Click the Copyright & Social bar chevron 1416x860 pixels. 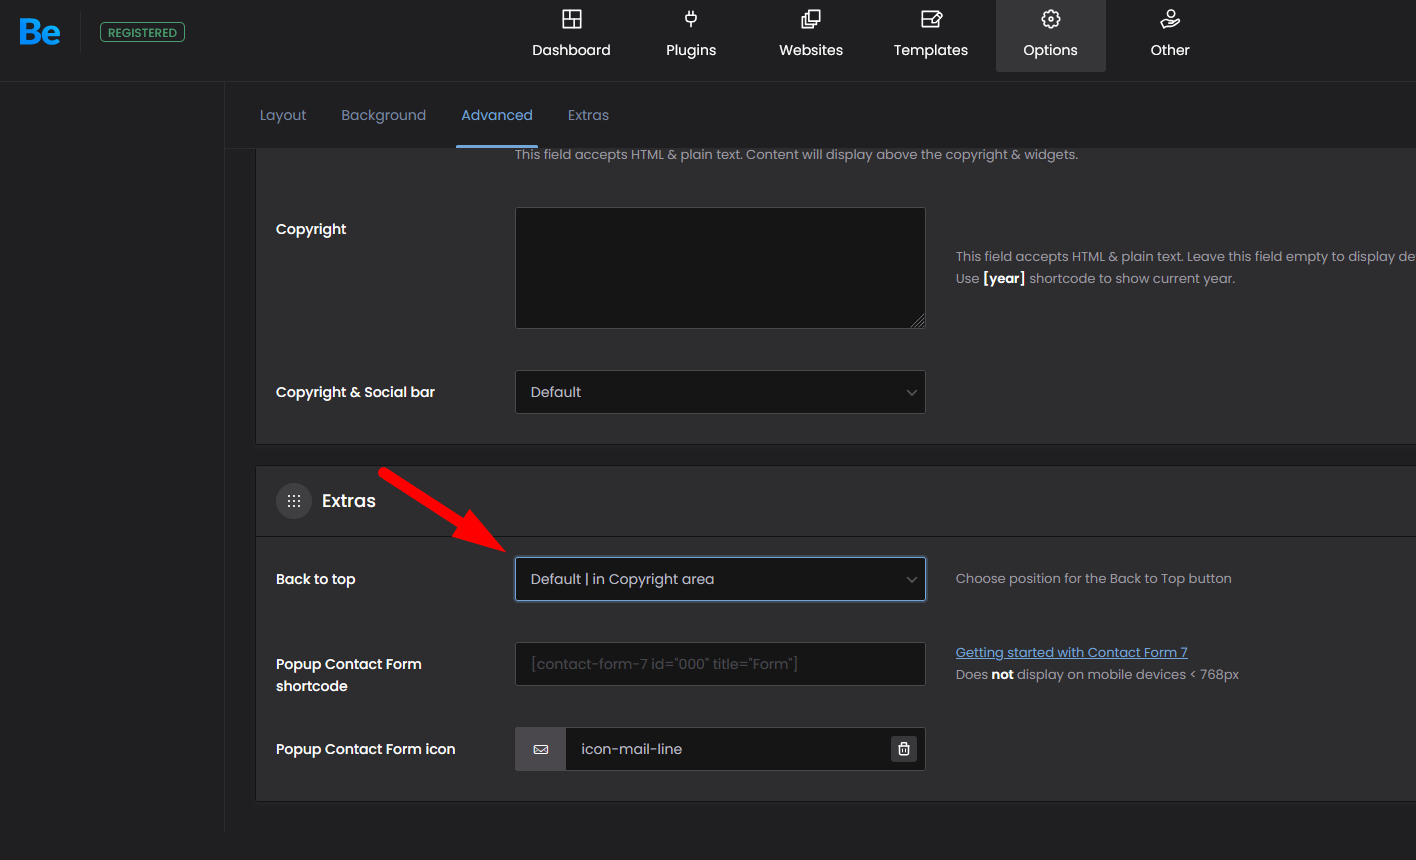[x=911, y=393]
